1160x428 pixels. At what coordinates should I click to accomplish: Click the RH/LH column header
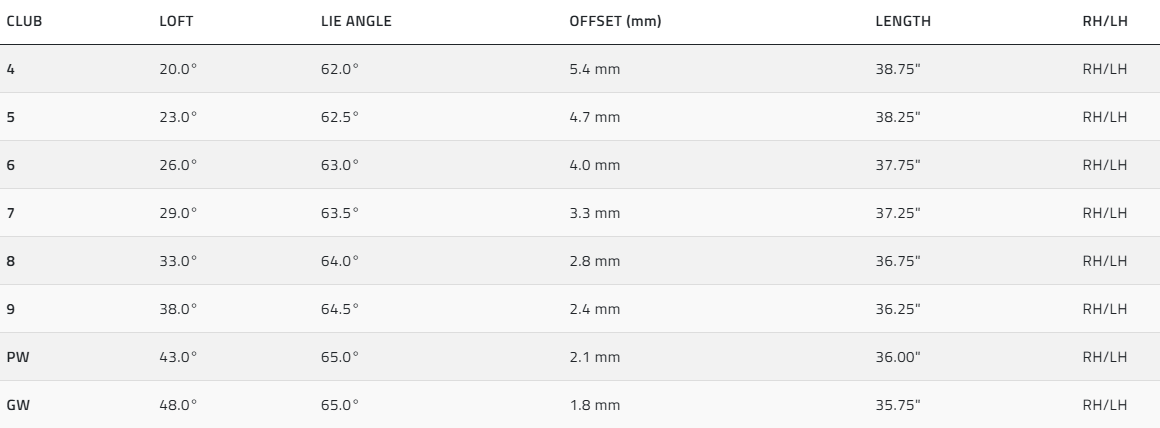[1104, 21]
